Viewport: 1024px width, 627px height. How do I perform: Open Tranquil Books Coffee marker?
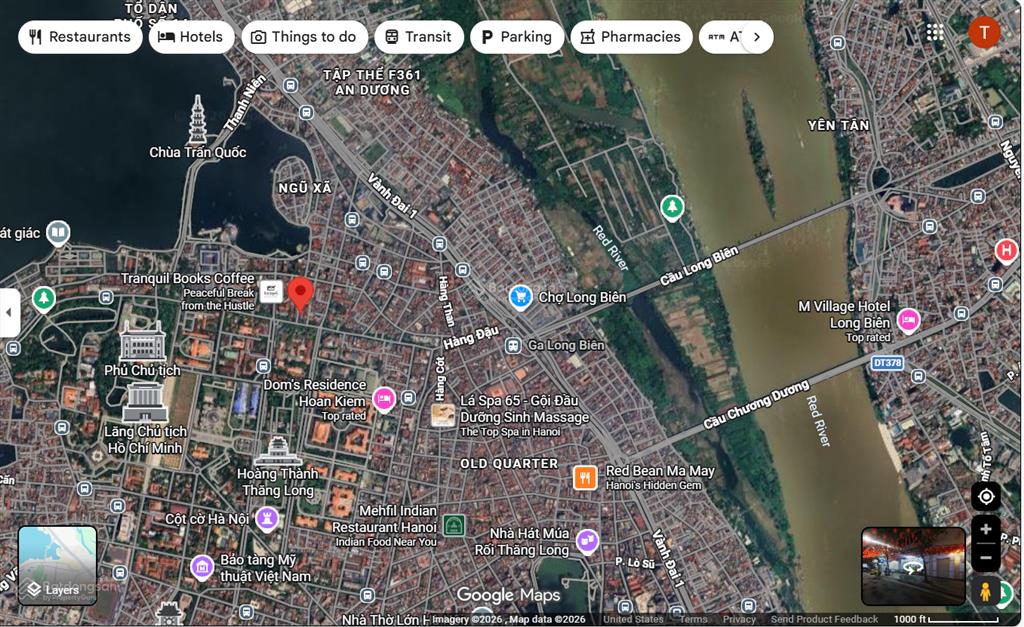(271, 291)
